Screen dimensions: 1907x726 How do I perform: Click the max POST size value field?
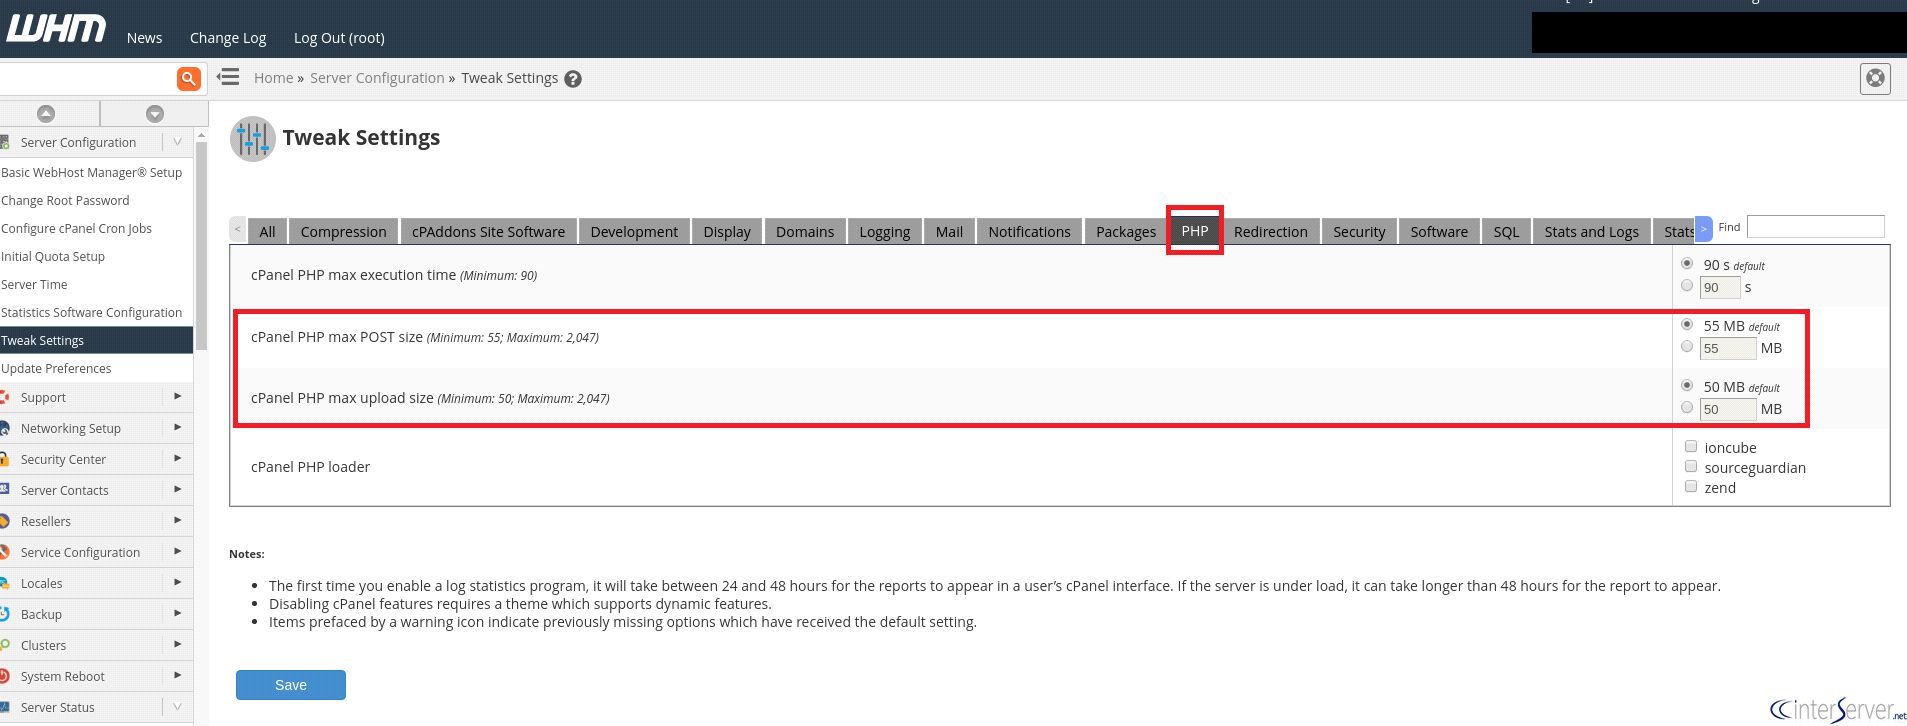tap(1728, 348)
